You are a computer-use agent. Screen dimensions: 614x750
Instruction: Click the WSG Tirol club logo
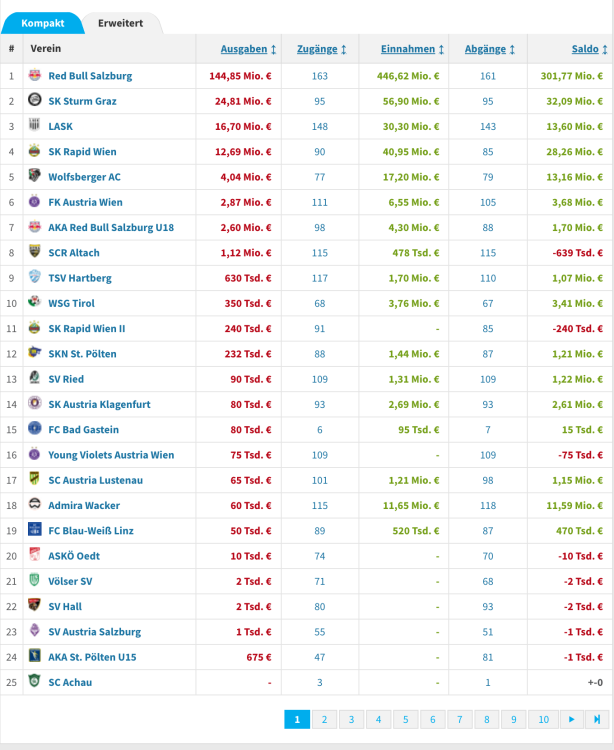[34, 303]
